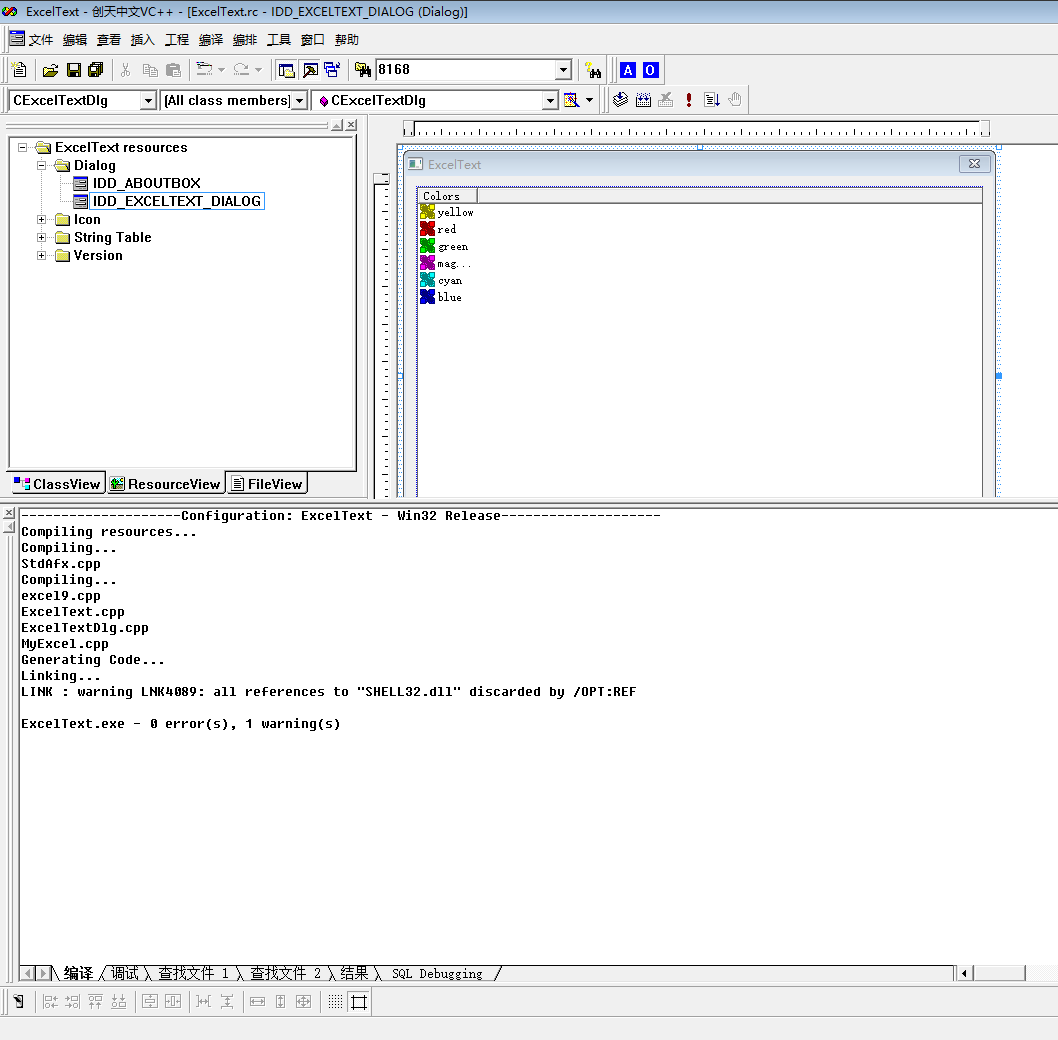The width and height of the screenshot is (1058, 1040).
Task: Select IDD_EXCELTEXT_DIALOG in the resource tree
Action: click(x=177, y=201)
